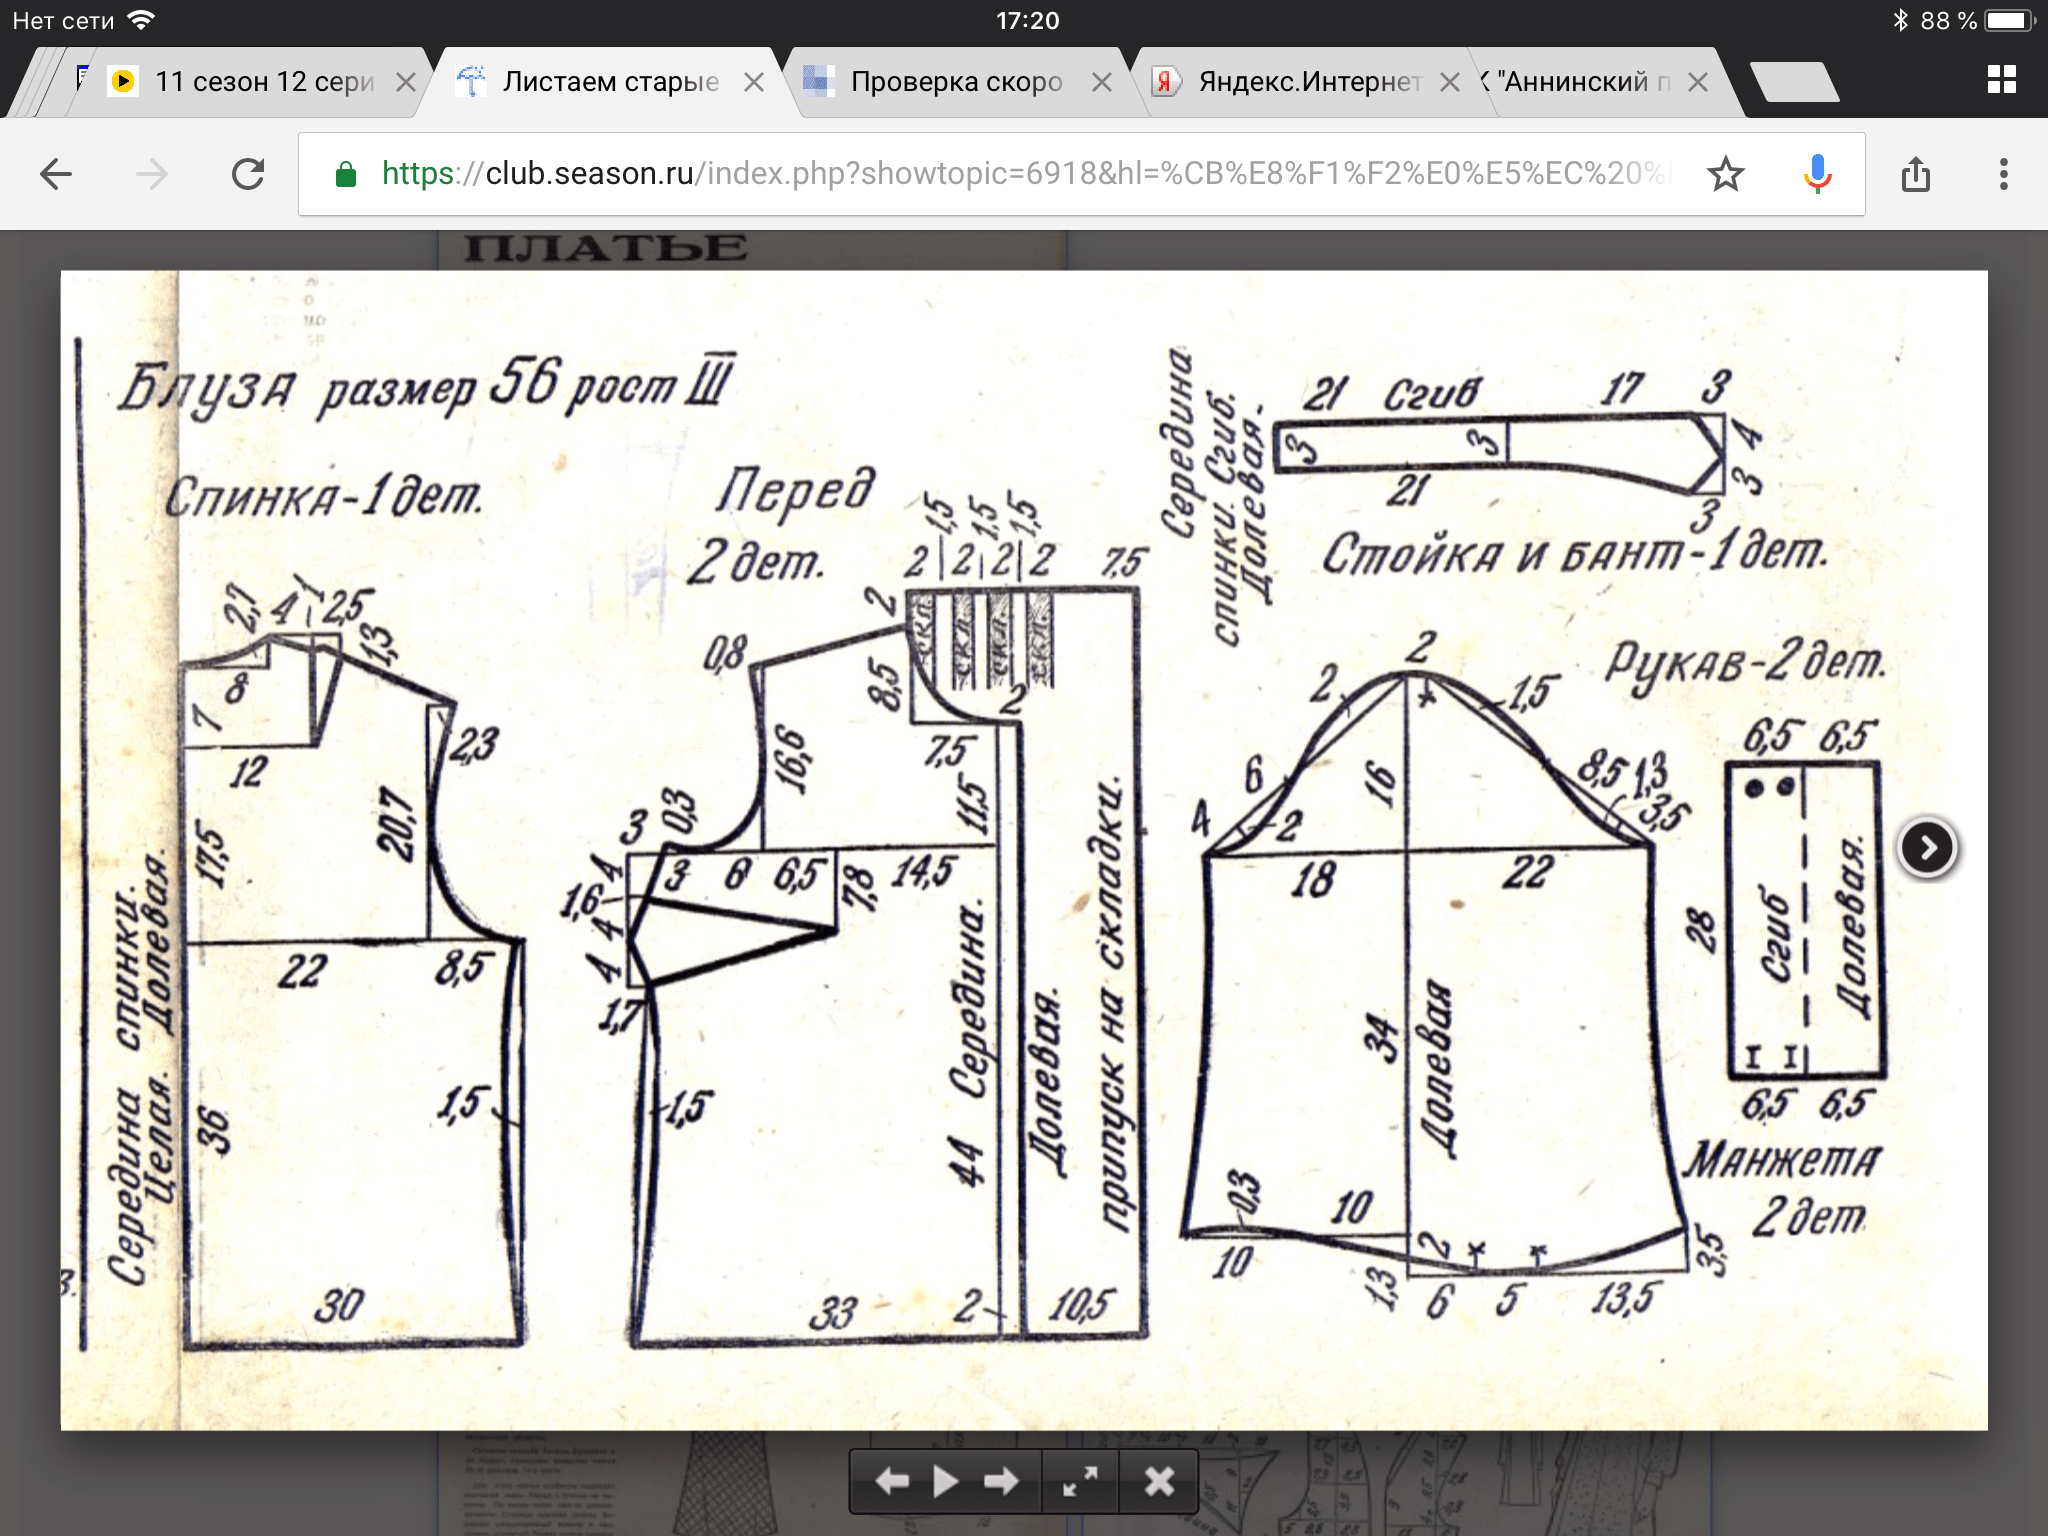Close the 'Аннинский' tab
The width and height of the screenshot is (2048, 1536).
[1697, 82]
